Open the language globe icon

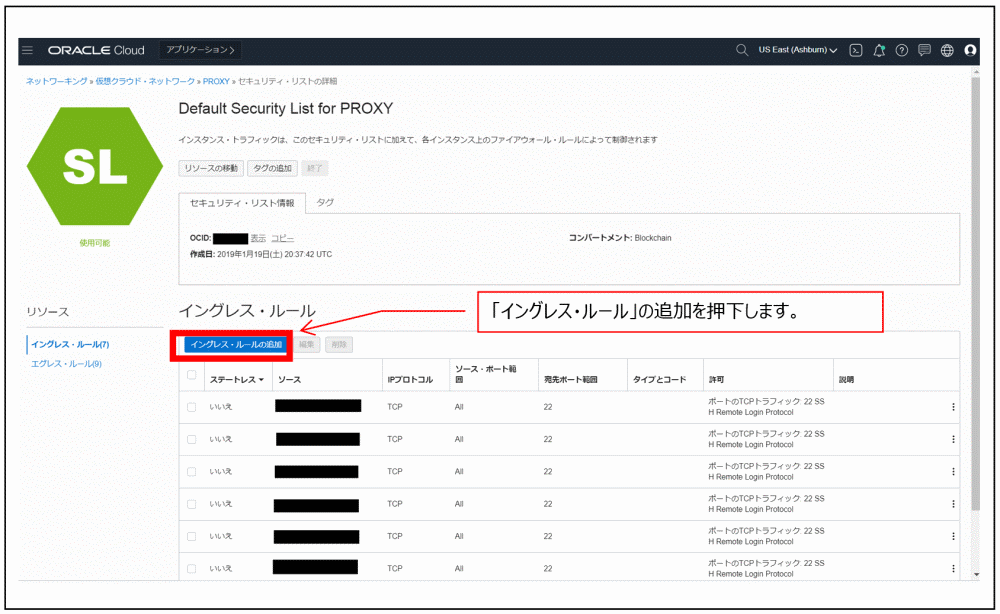pyautogui.click(x=947, y=50)
